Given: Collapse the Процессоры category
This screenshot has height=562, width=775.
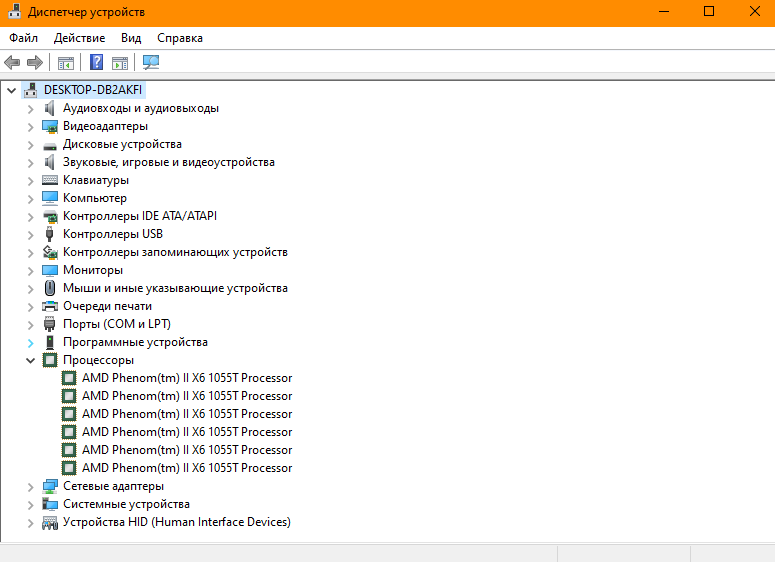Looking at the screenshot, I should (x=30, y=360).
